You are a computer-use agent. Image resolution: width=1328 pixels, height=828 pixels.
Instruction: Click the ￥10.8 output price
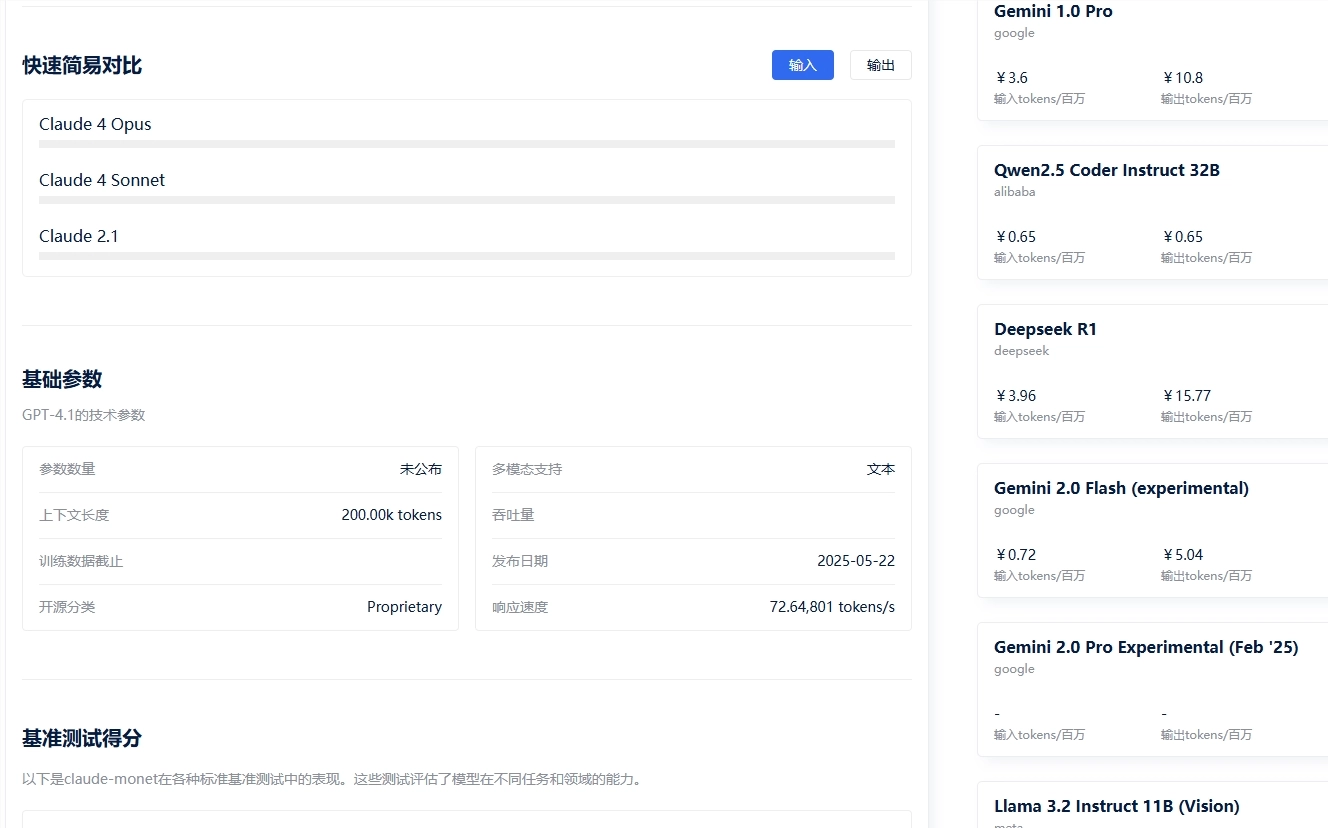click(x=1182, y=78)
